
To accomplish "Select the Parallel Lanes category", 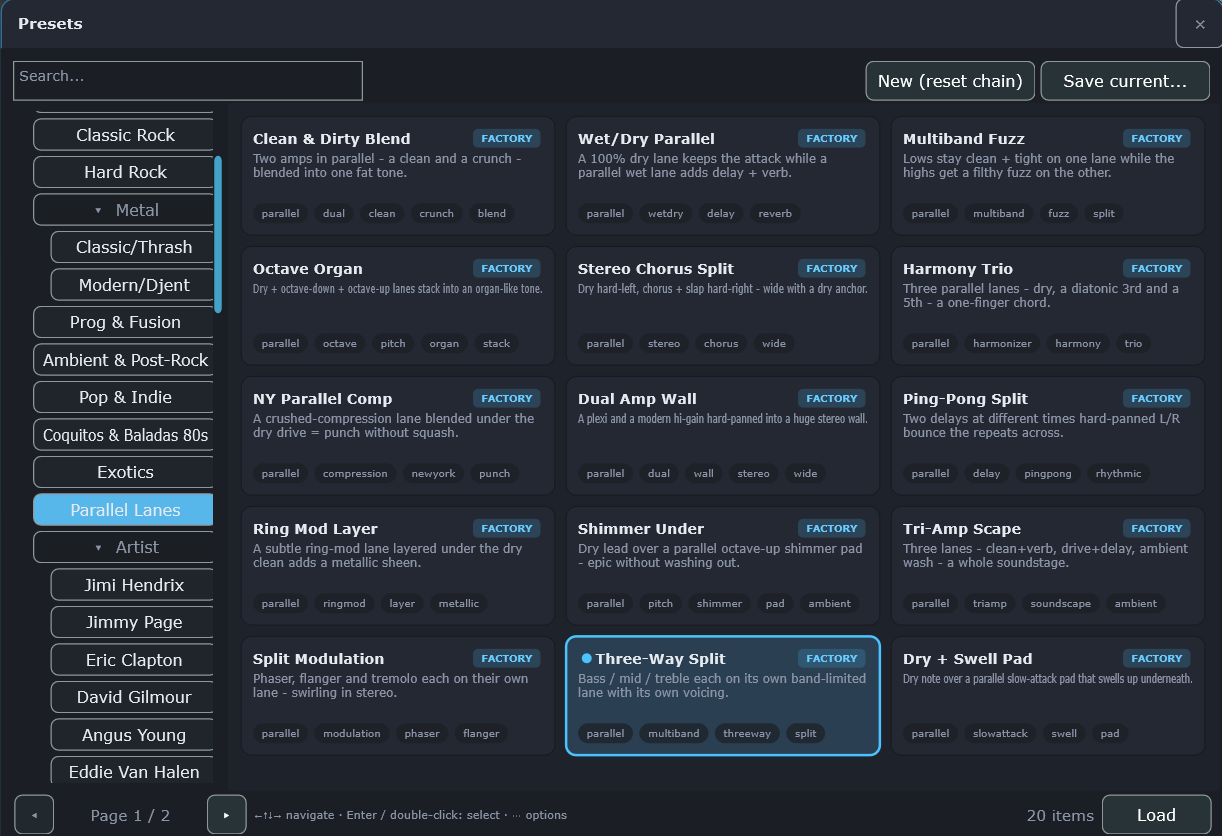I will [125, 510].
